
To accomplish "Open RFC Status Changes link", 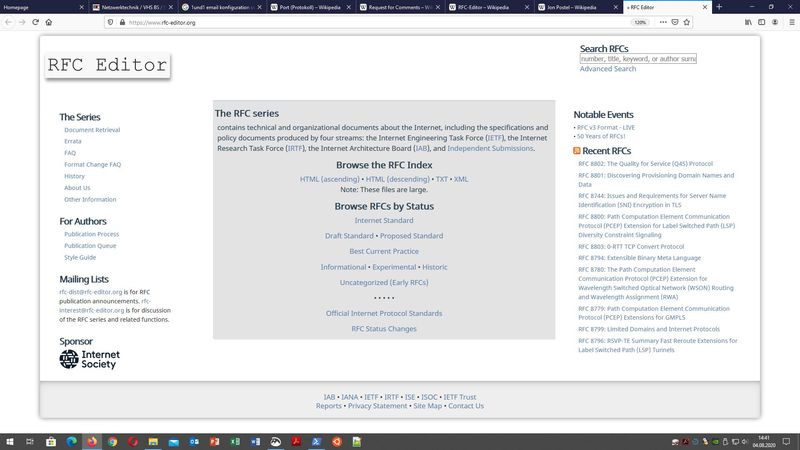I will [384, 329].
